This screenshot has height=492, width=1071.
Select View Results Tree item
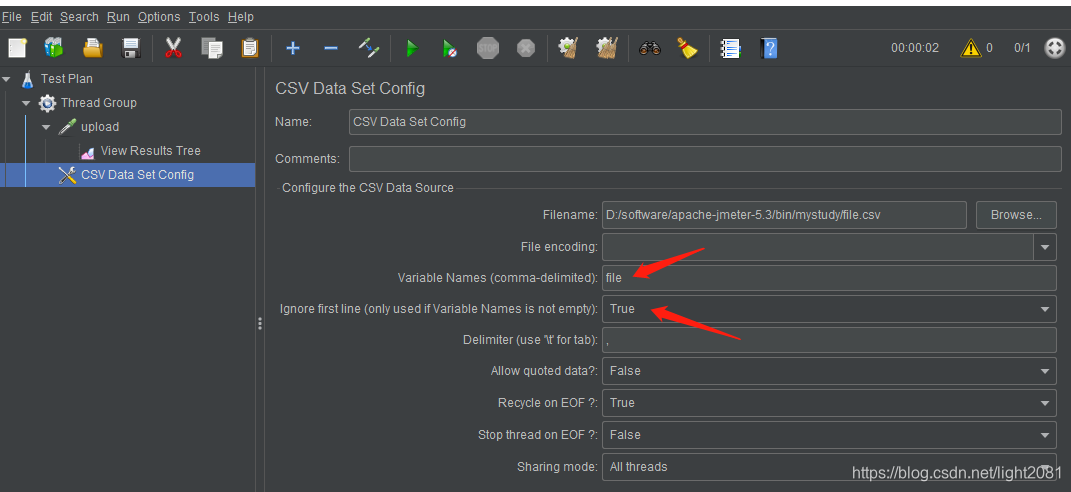click(x=150, y=151)
